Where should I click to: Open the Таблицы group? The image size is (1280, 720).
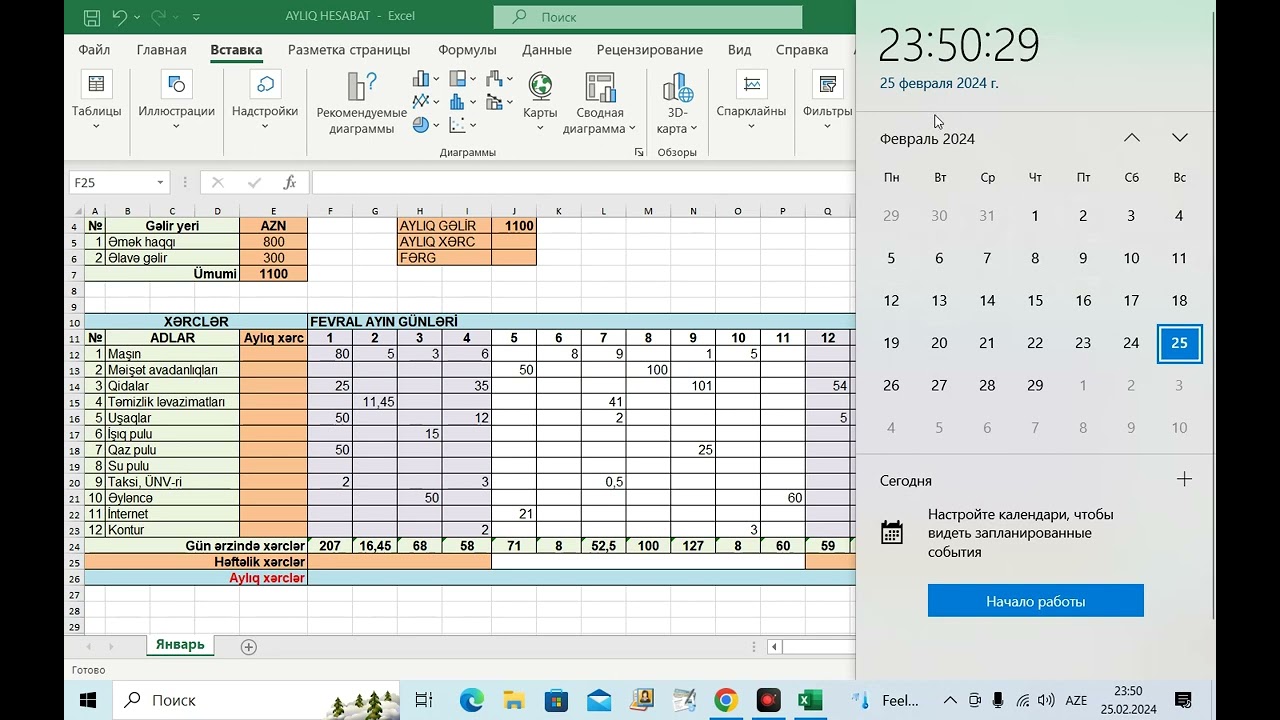pyautogui.click(x=96, y=100)
